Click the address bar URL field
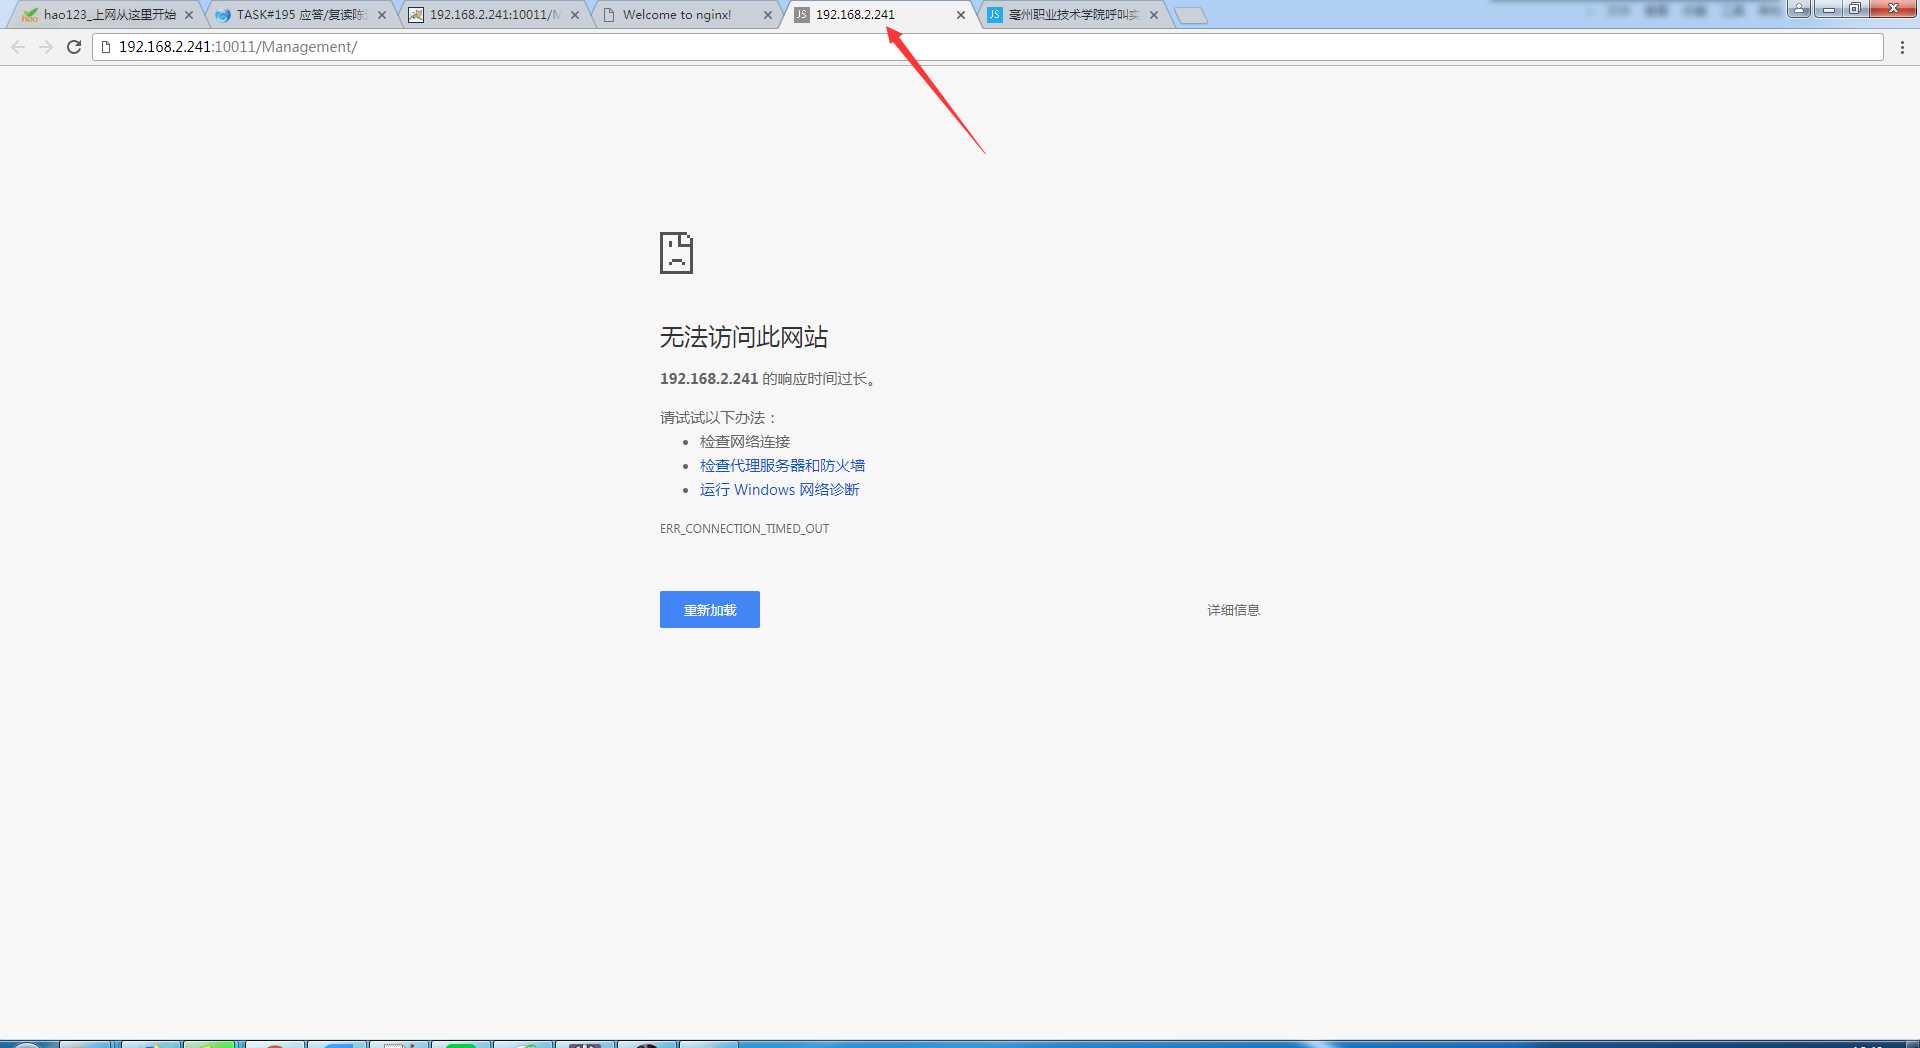Image resolution: width=1920 pixels, height=1048 pixels. point(988,47)
